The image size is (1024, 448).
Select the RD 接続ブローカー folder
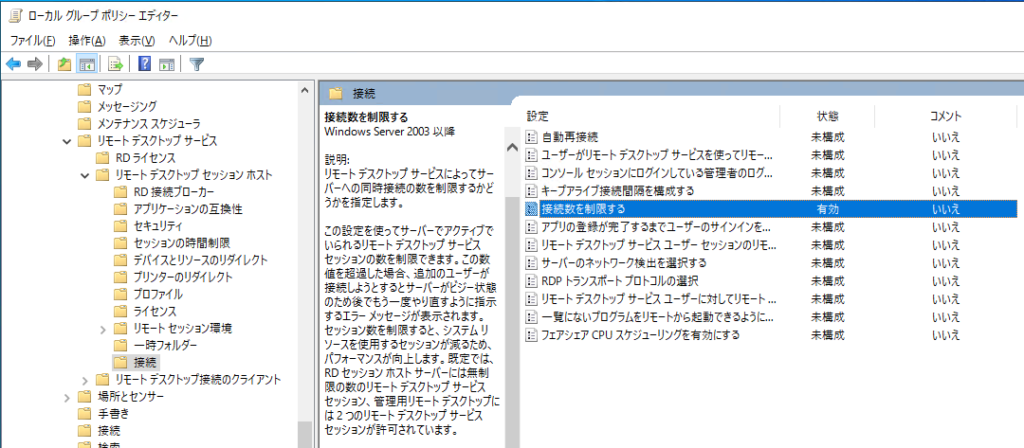click(173, 192)
